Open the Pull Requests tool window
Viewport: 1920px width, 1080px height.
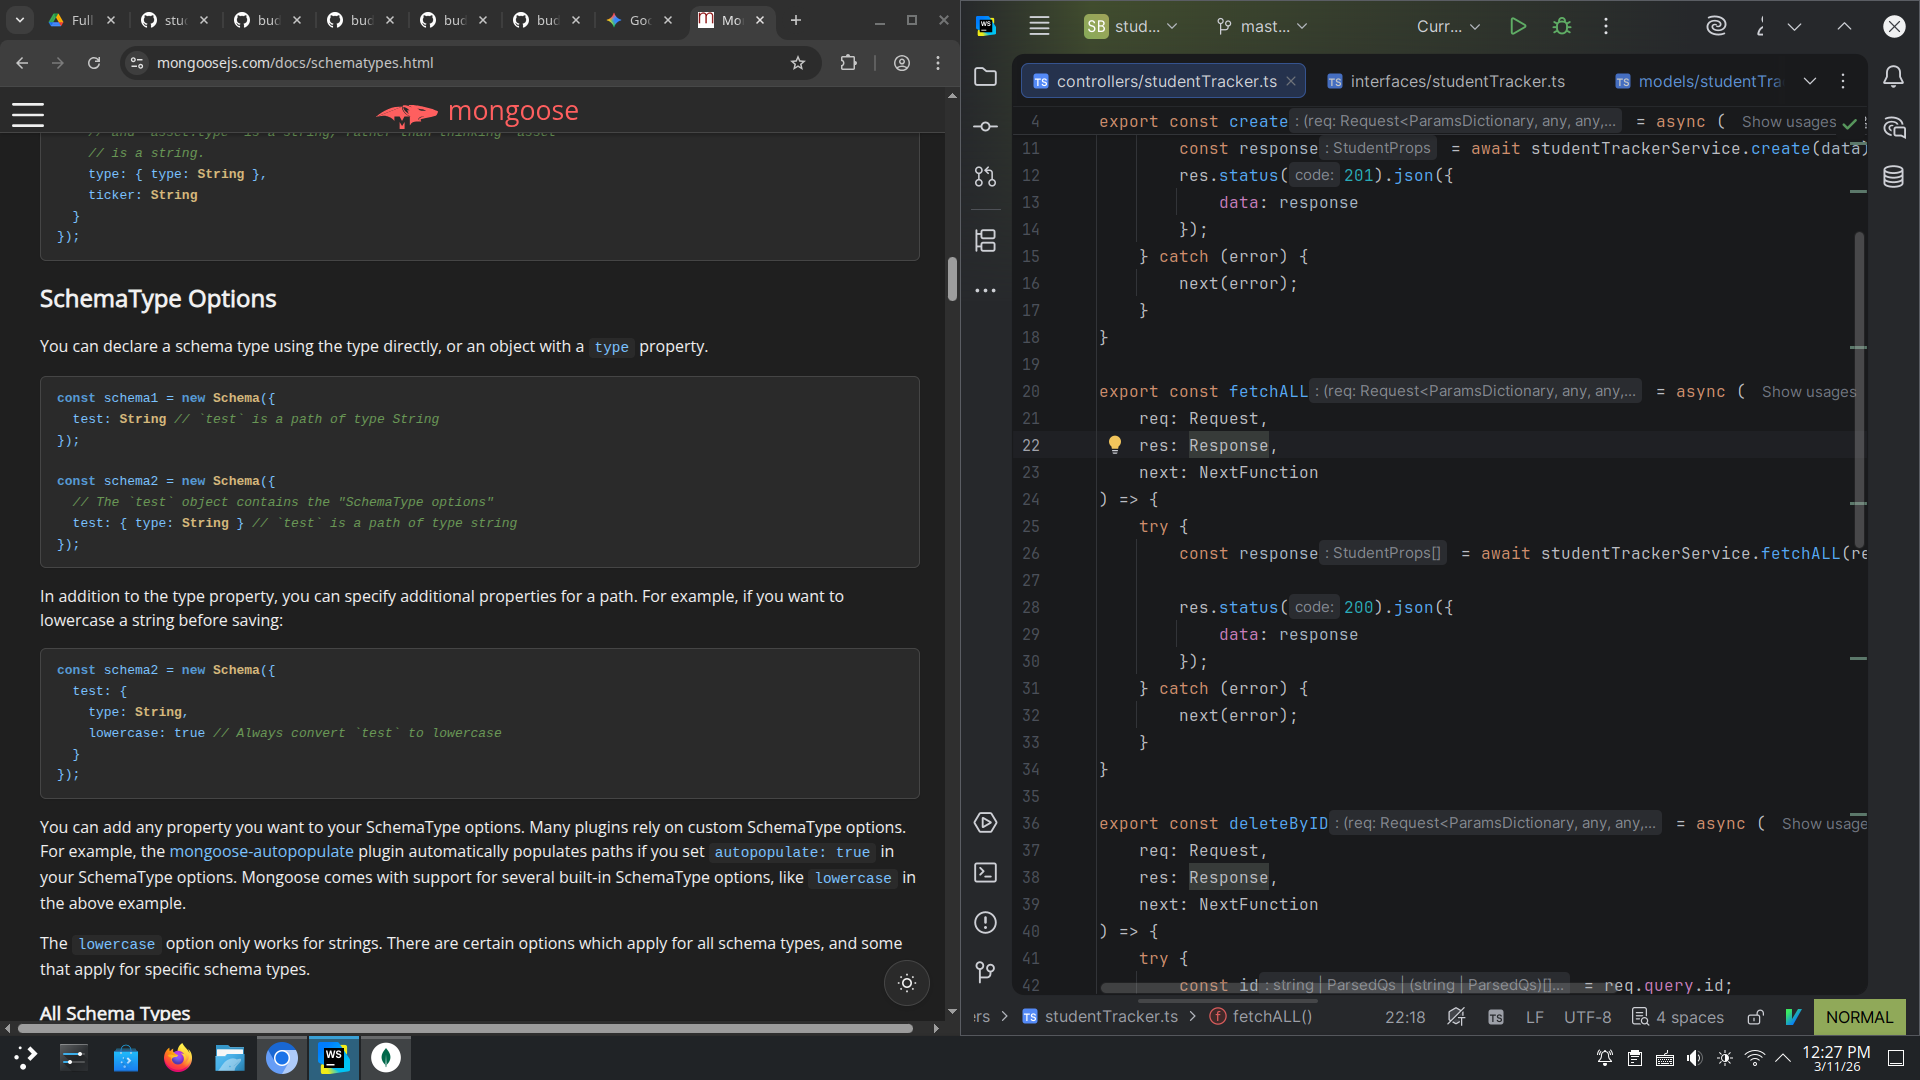pyautogui.click(x=985, y=176)
